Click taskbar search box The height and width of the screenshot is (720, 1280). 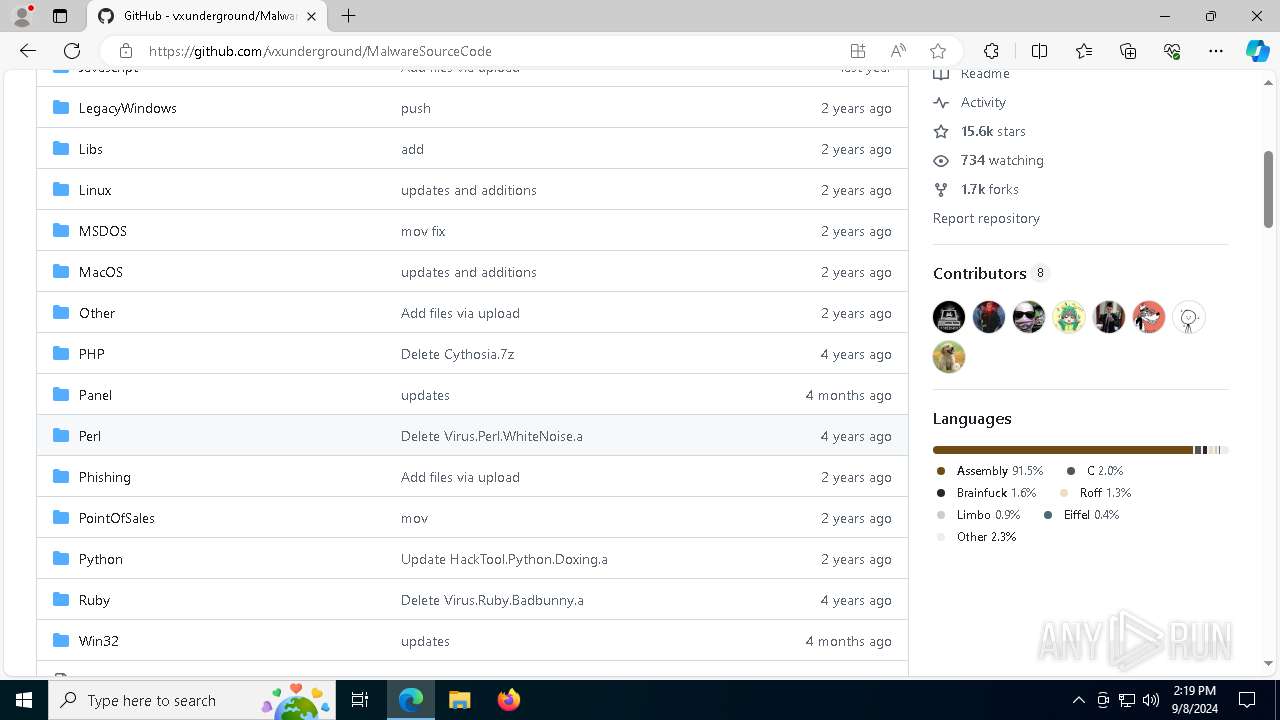(x=193, y=700)
